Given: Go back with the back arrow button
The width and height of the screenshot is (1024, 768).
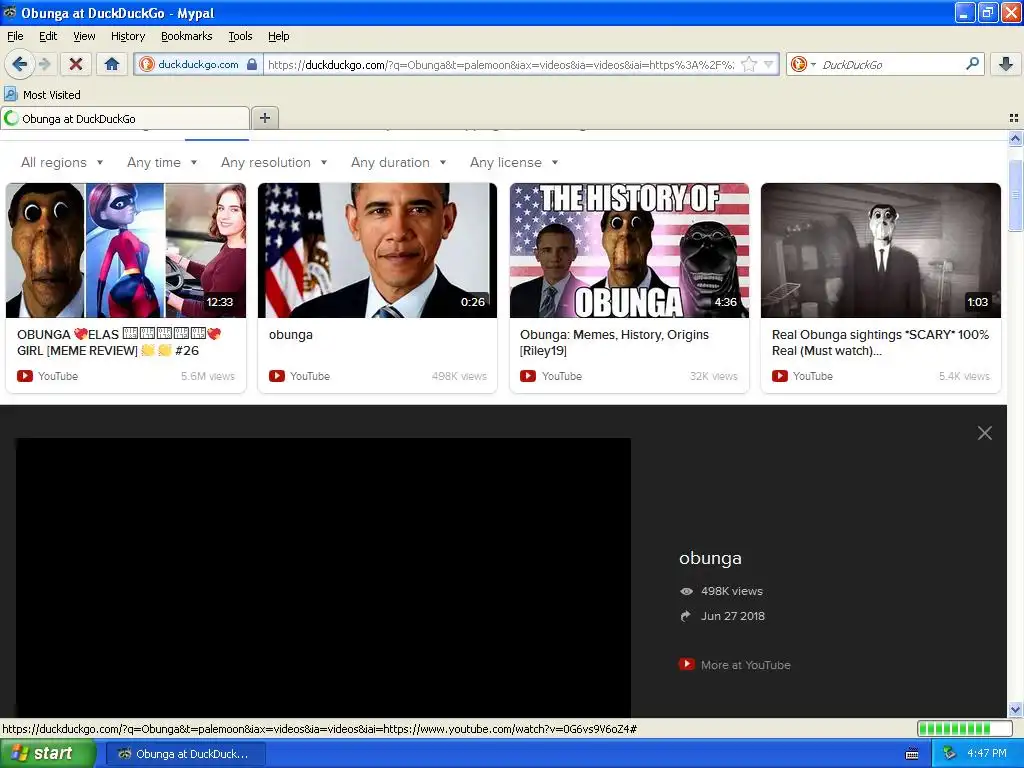Looking at the screenshot, I should point(20,64).
